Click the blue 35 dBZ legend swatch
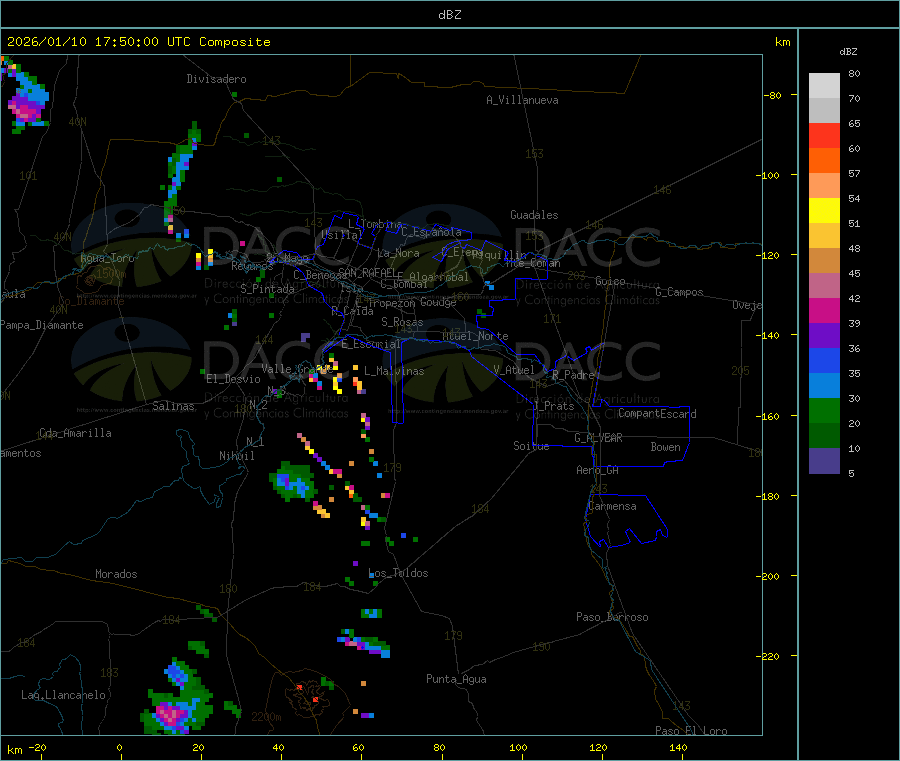The image size is (900, 761). tap(824, 360)
